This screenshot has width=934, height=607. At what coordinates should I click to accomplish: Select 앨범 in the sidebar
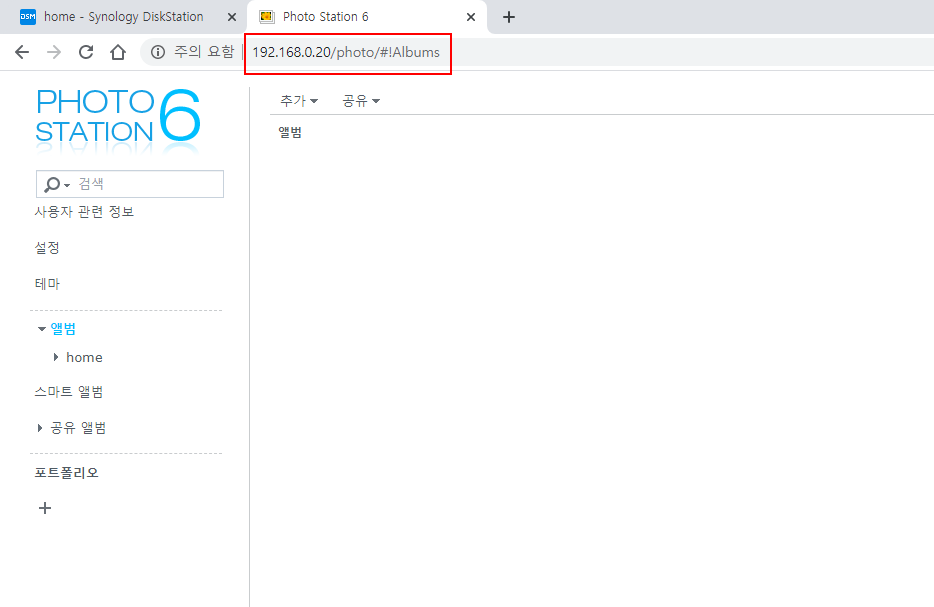[x=63, y=329]
